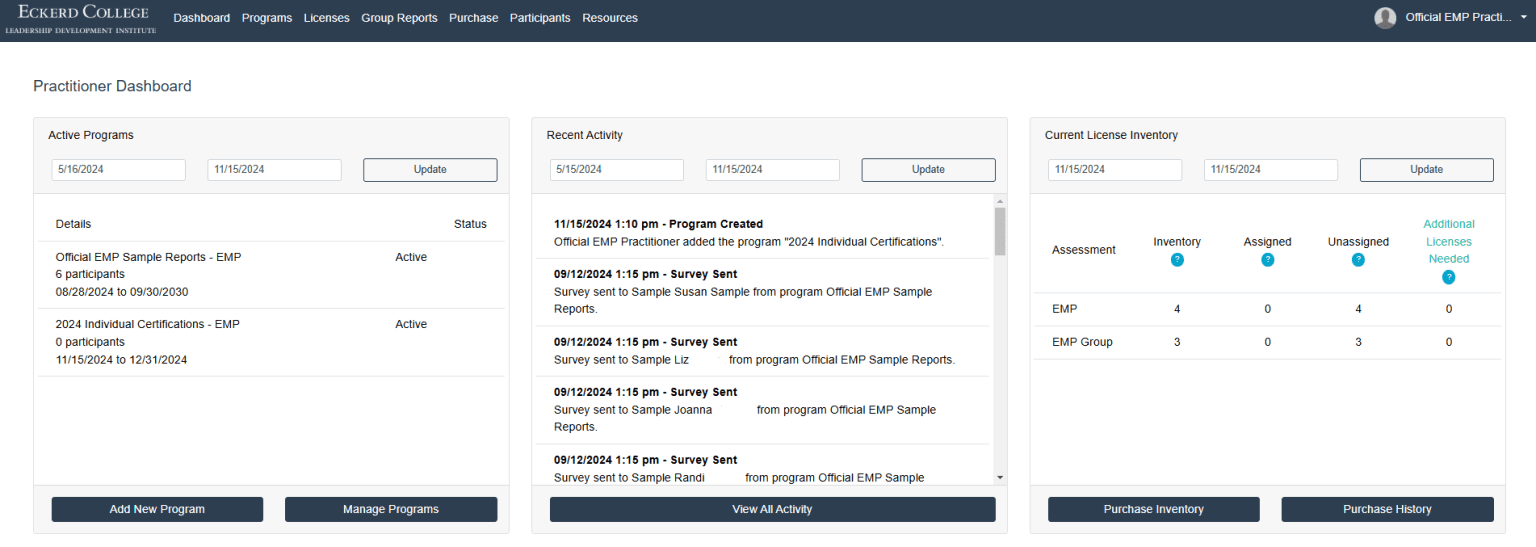
Task: Click Manage Programs button
Action: coord(391,509)
